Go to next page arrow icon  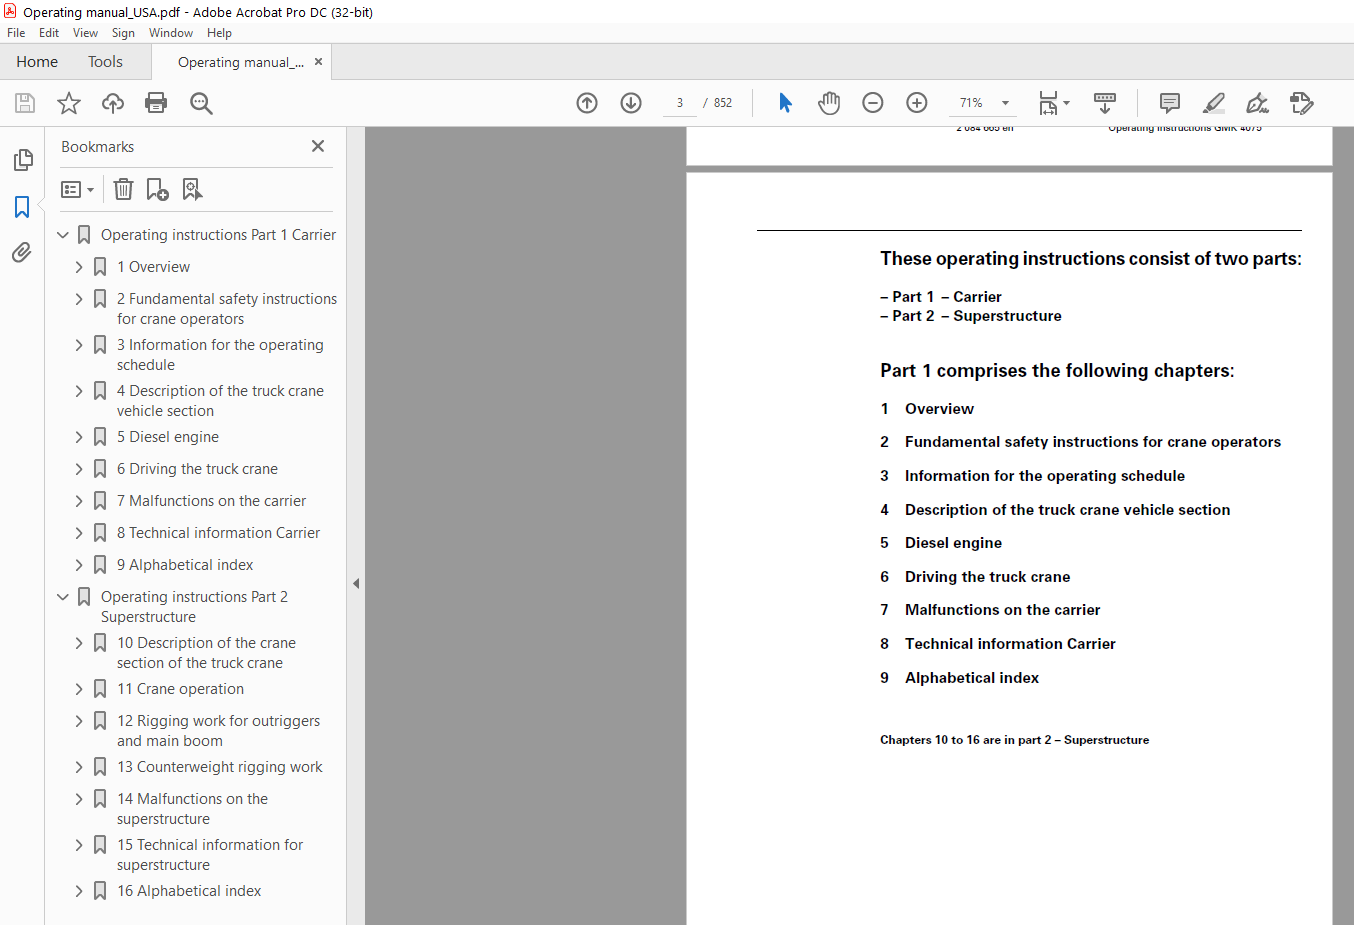click(x=631, y=102)
